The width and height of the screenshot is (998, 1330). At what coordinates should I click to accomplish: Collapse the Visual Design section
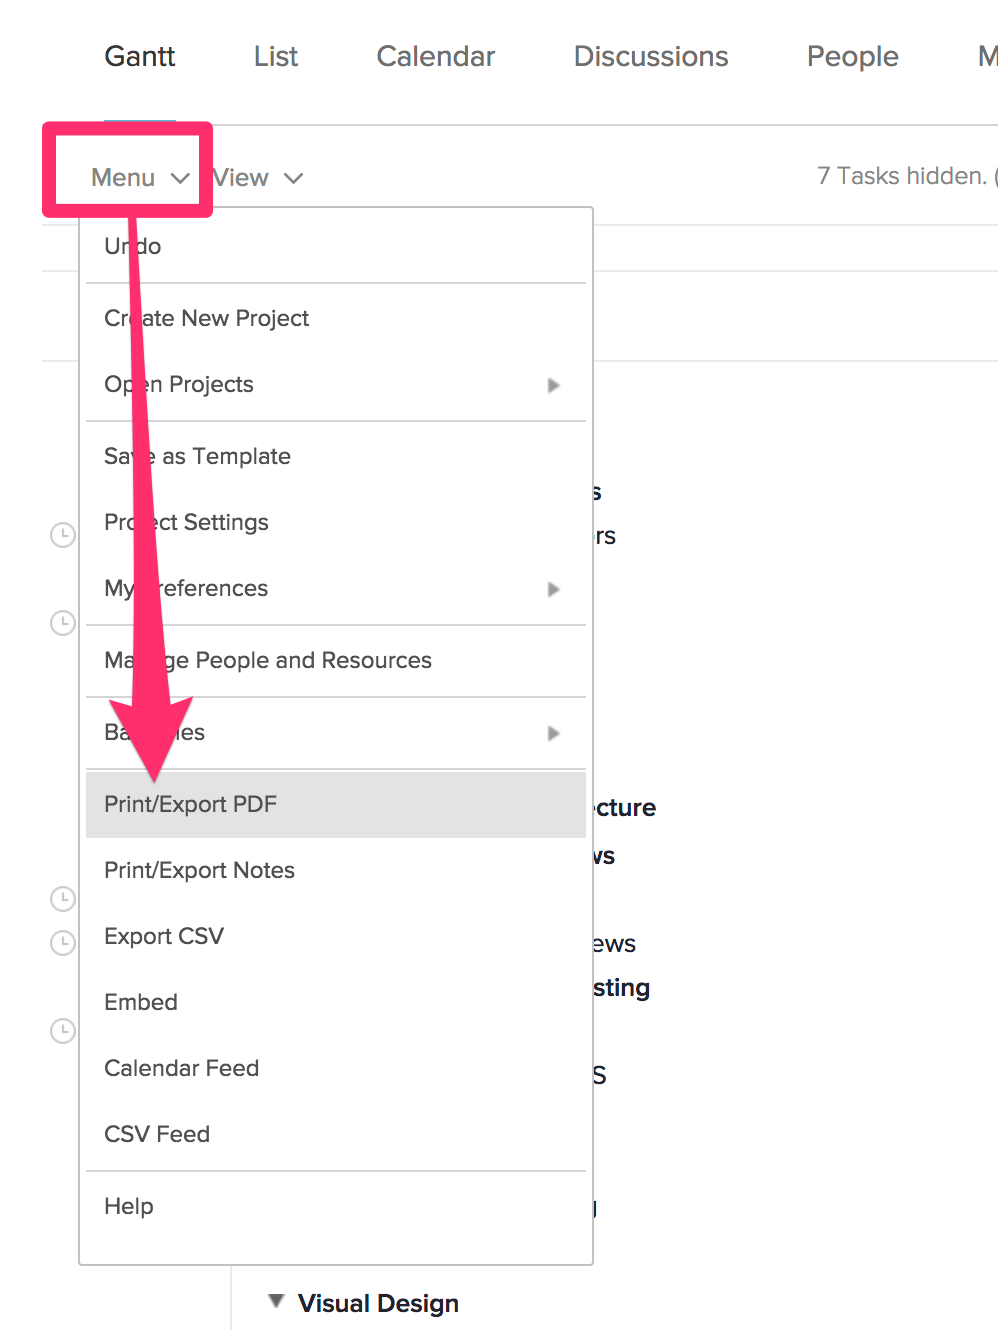click(276, 1301)
